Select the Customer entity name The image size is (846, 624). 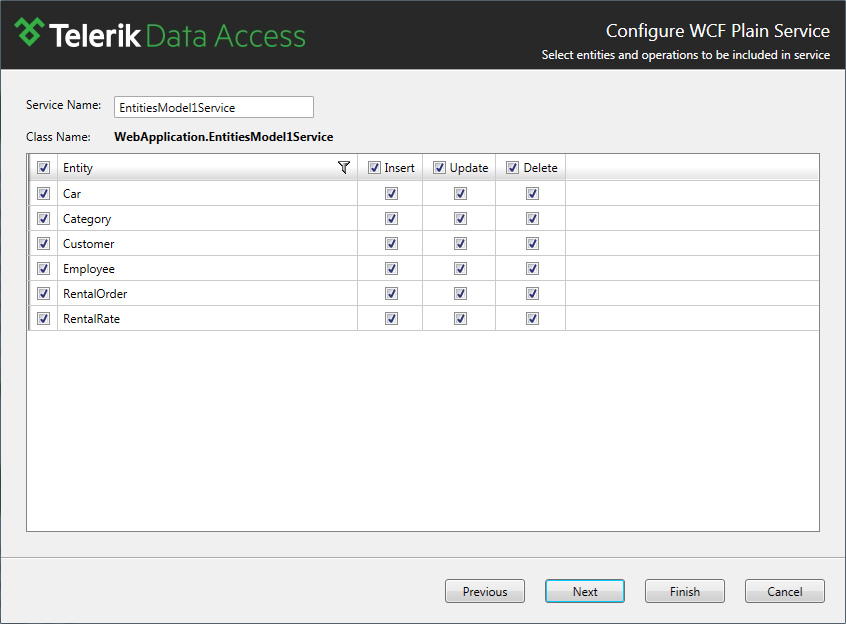88,244
